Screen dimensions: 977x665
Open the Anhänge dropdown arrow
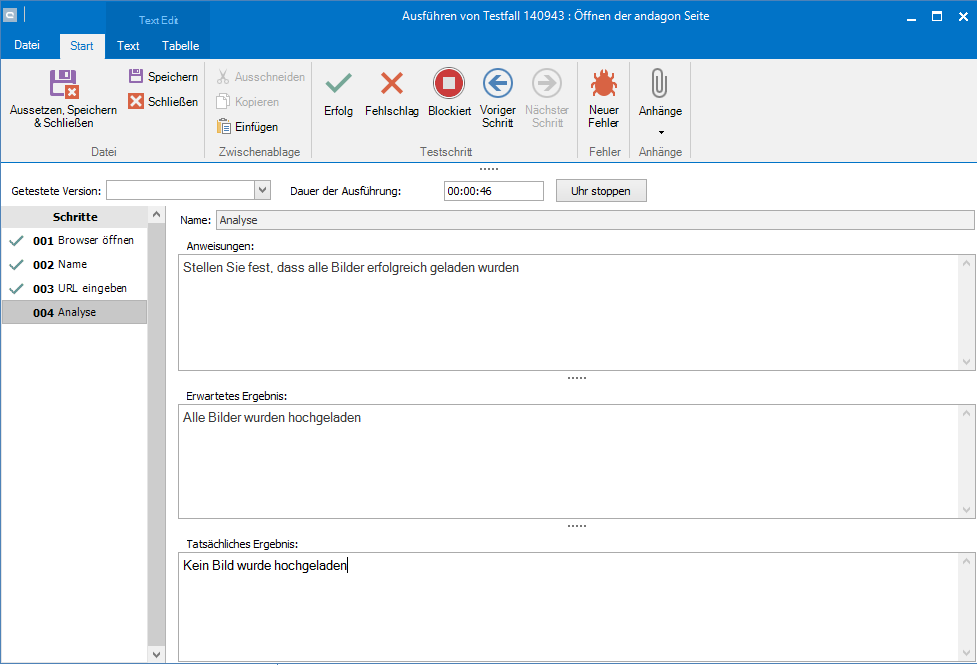[660, 132]
